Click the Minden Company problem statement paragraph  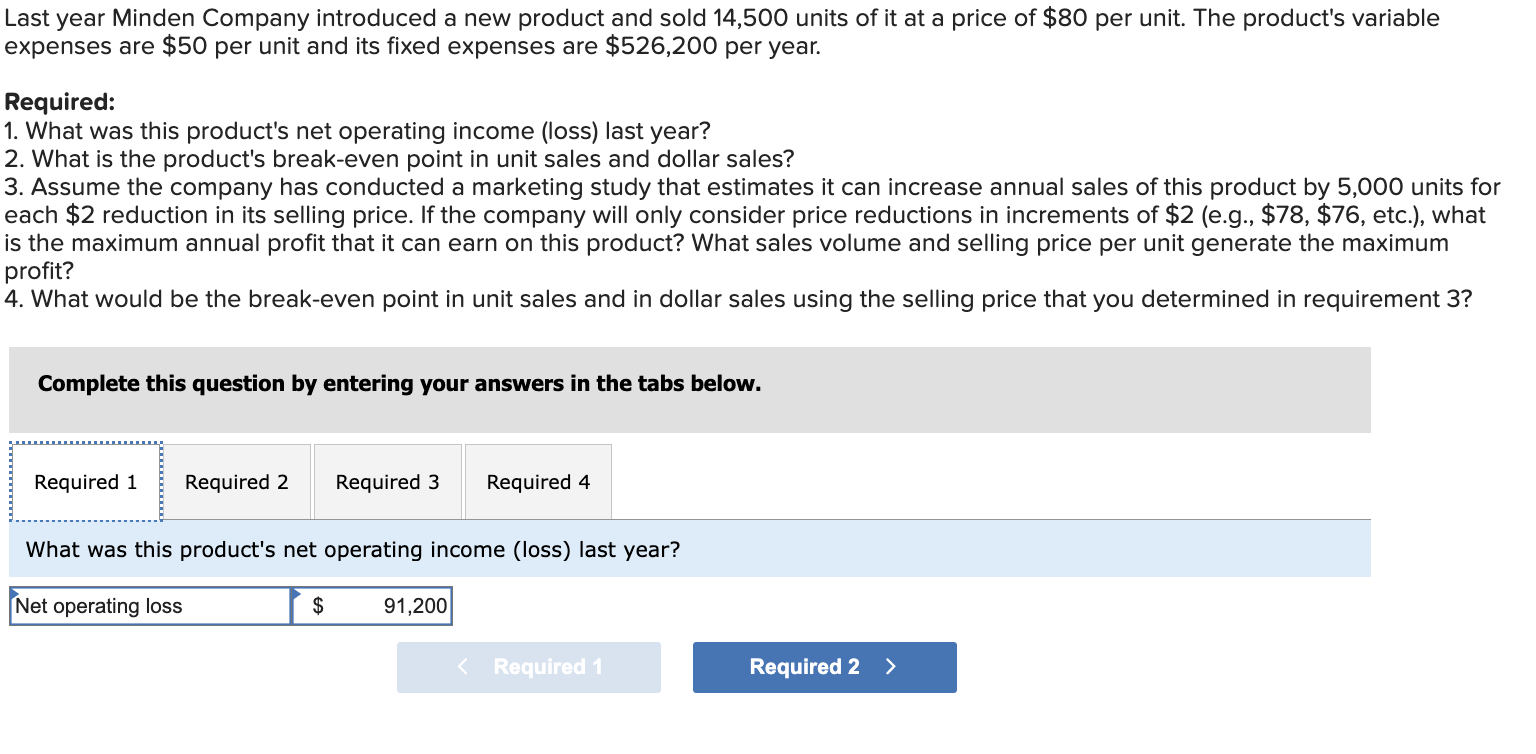click(x=720, y=32)
